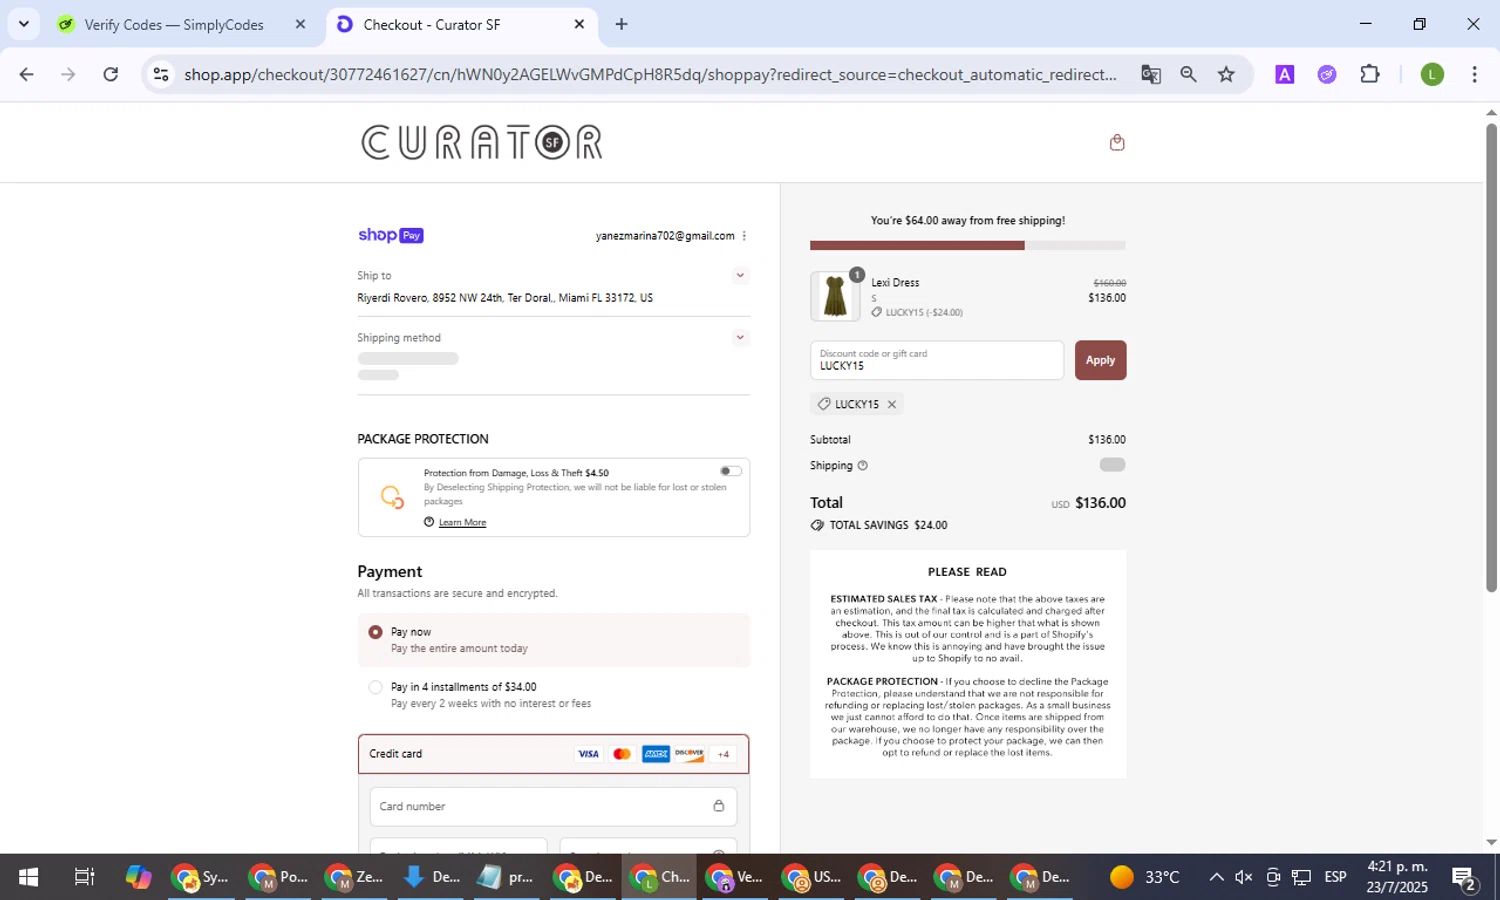Select the Pay now option
Image resolution: width=1500 pixels, height=900 pixels.
[375, 632]
